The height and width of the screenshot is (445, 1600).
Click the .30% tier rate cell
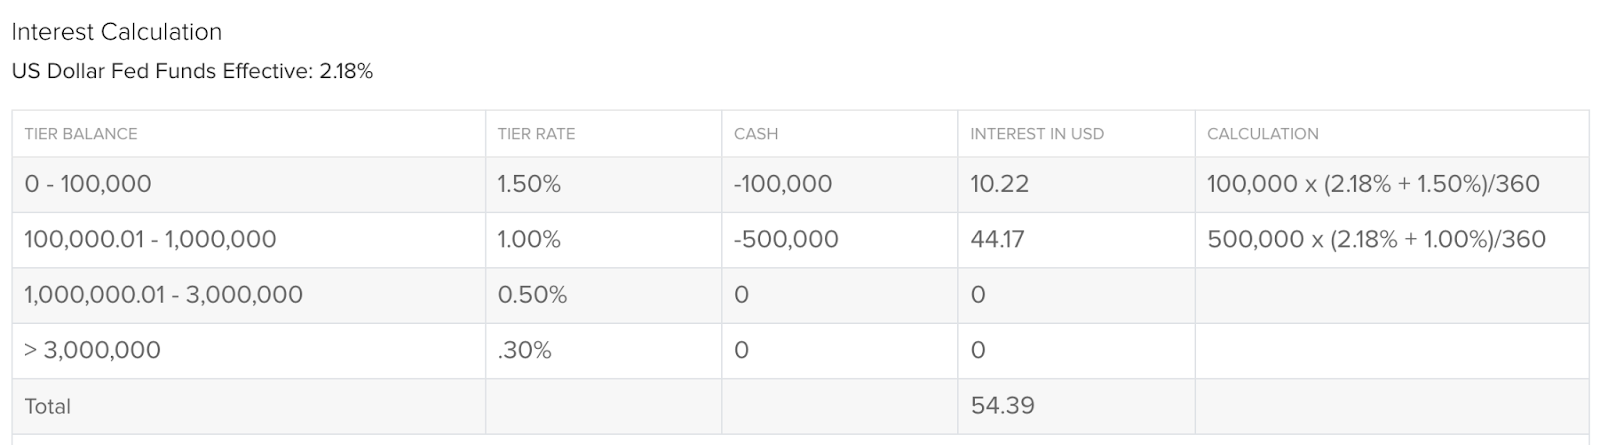[x=524, y=350]
